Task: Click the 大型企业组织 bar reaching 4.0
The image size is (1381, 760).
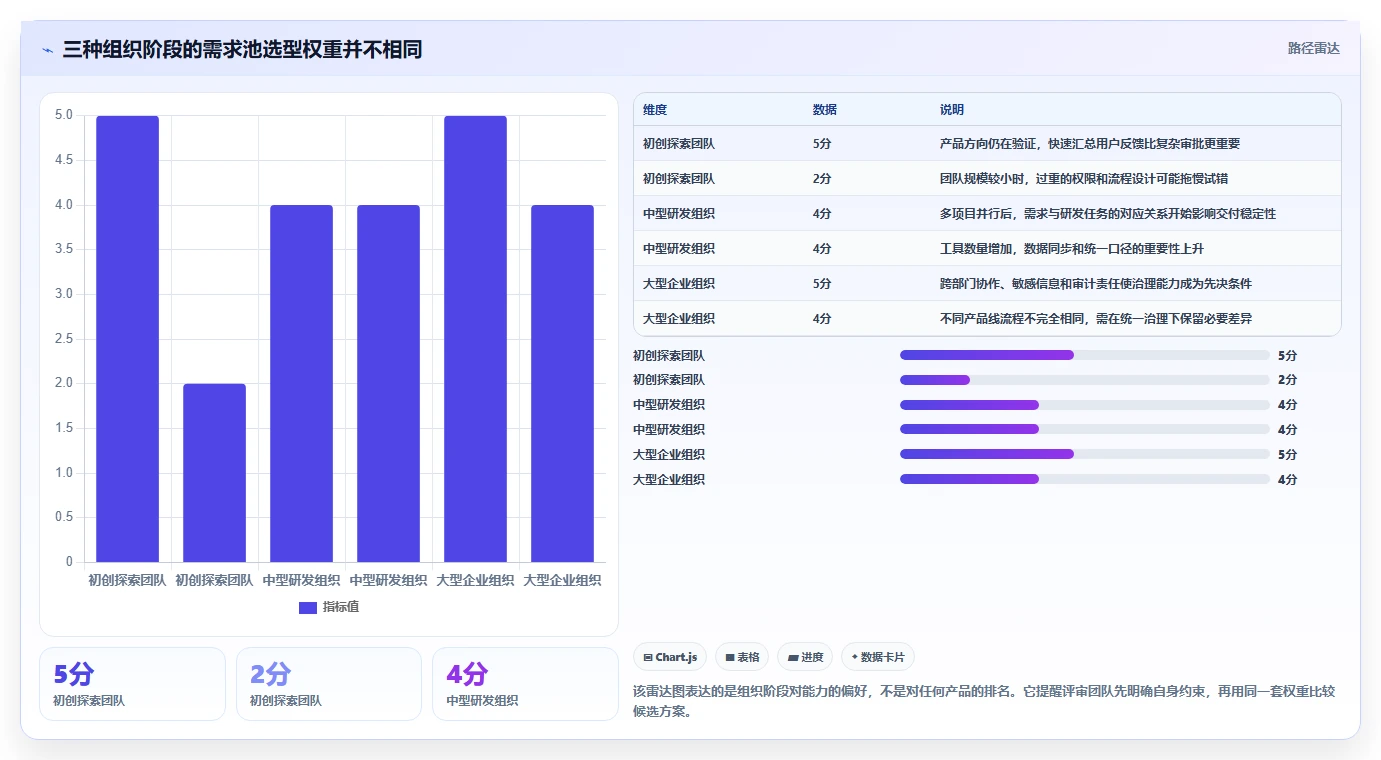Action: pyautogui.click(x=562, y=383)
